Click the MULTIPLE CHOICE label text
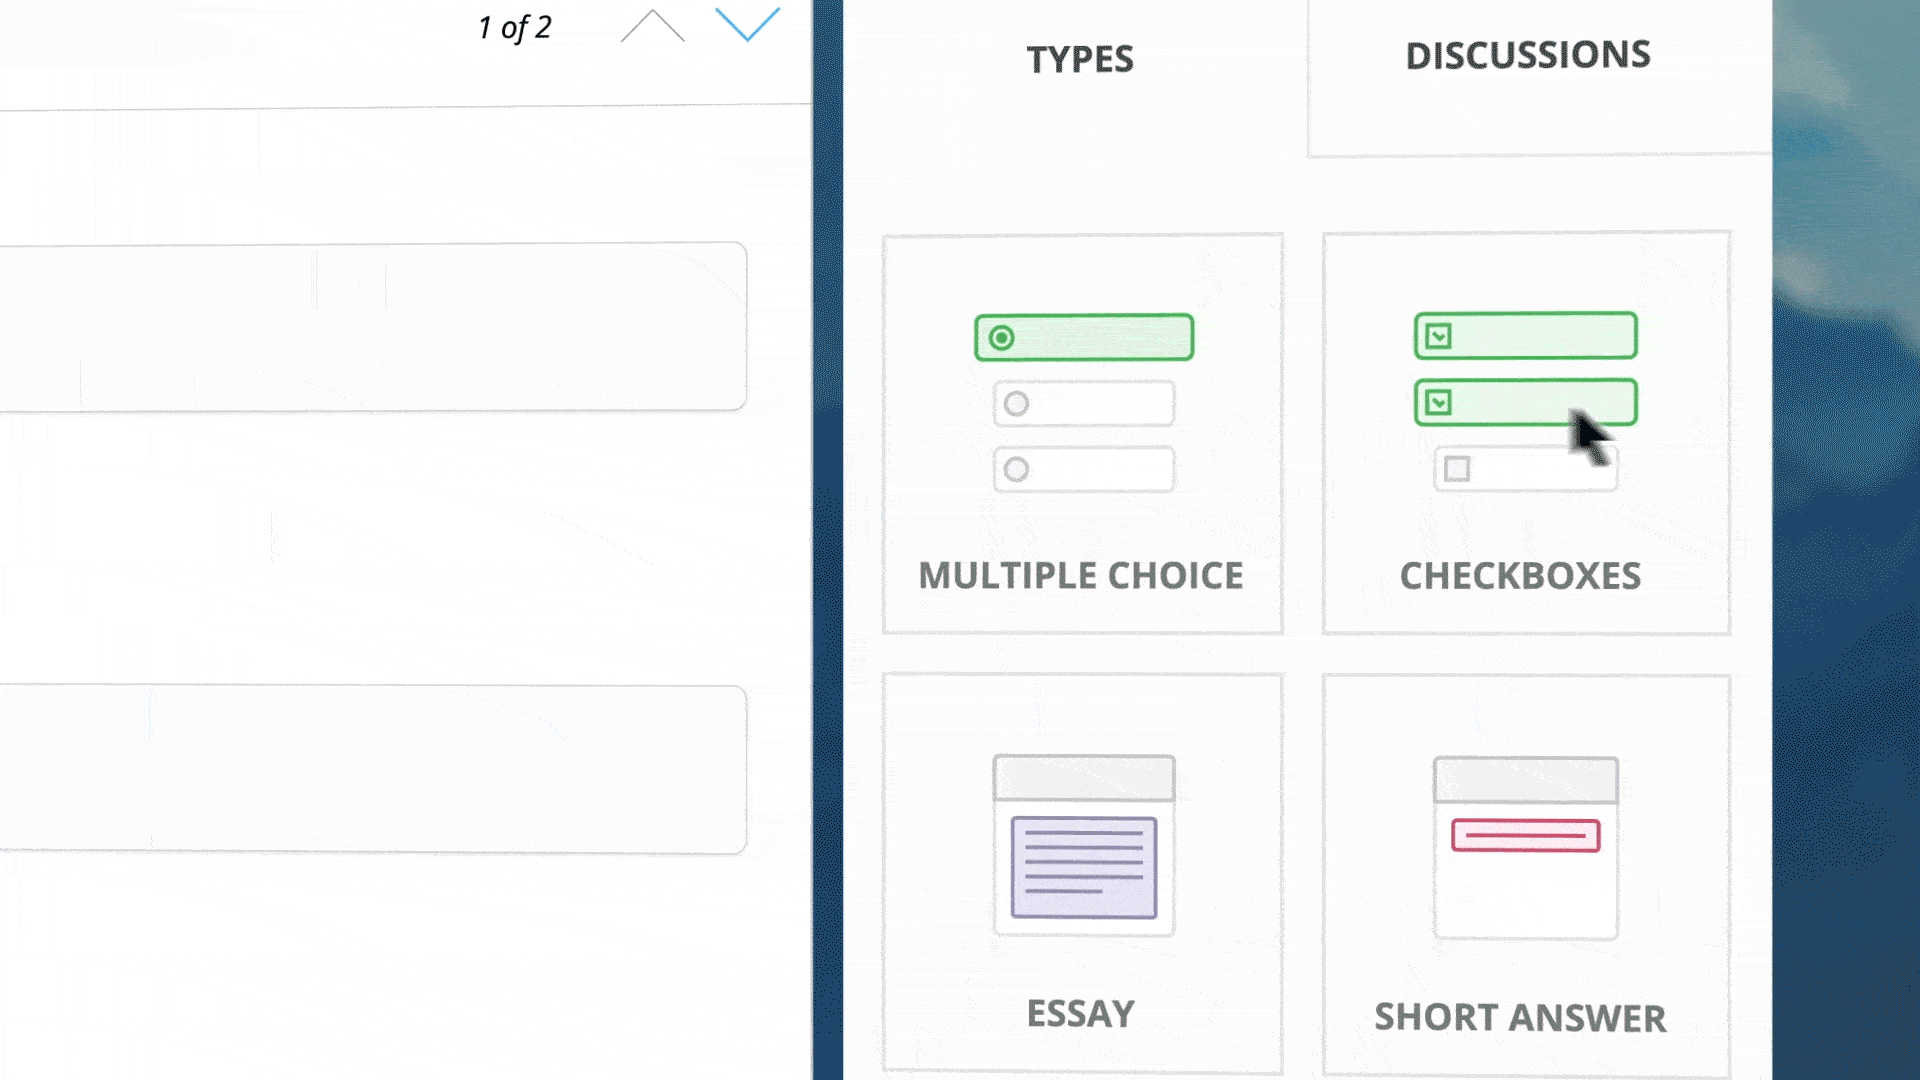 1081,576
